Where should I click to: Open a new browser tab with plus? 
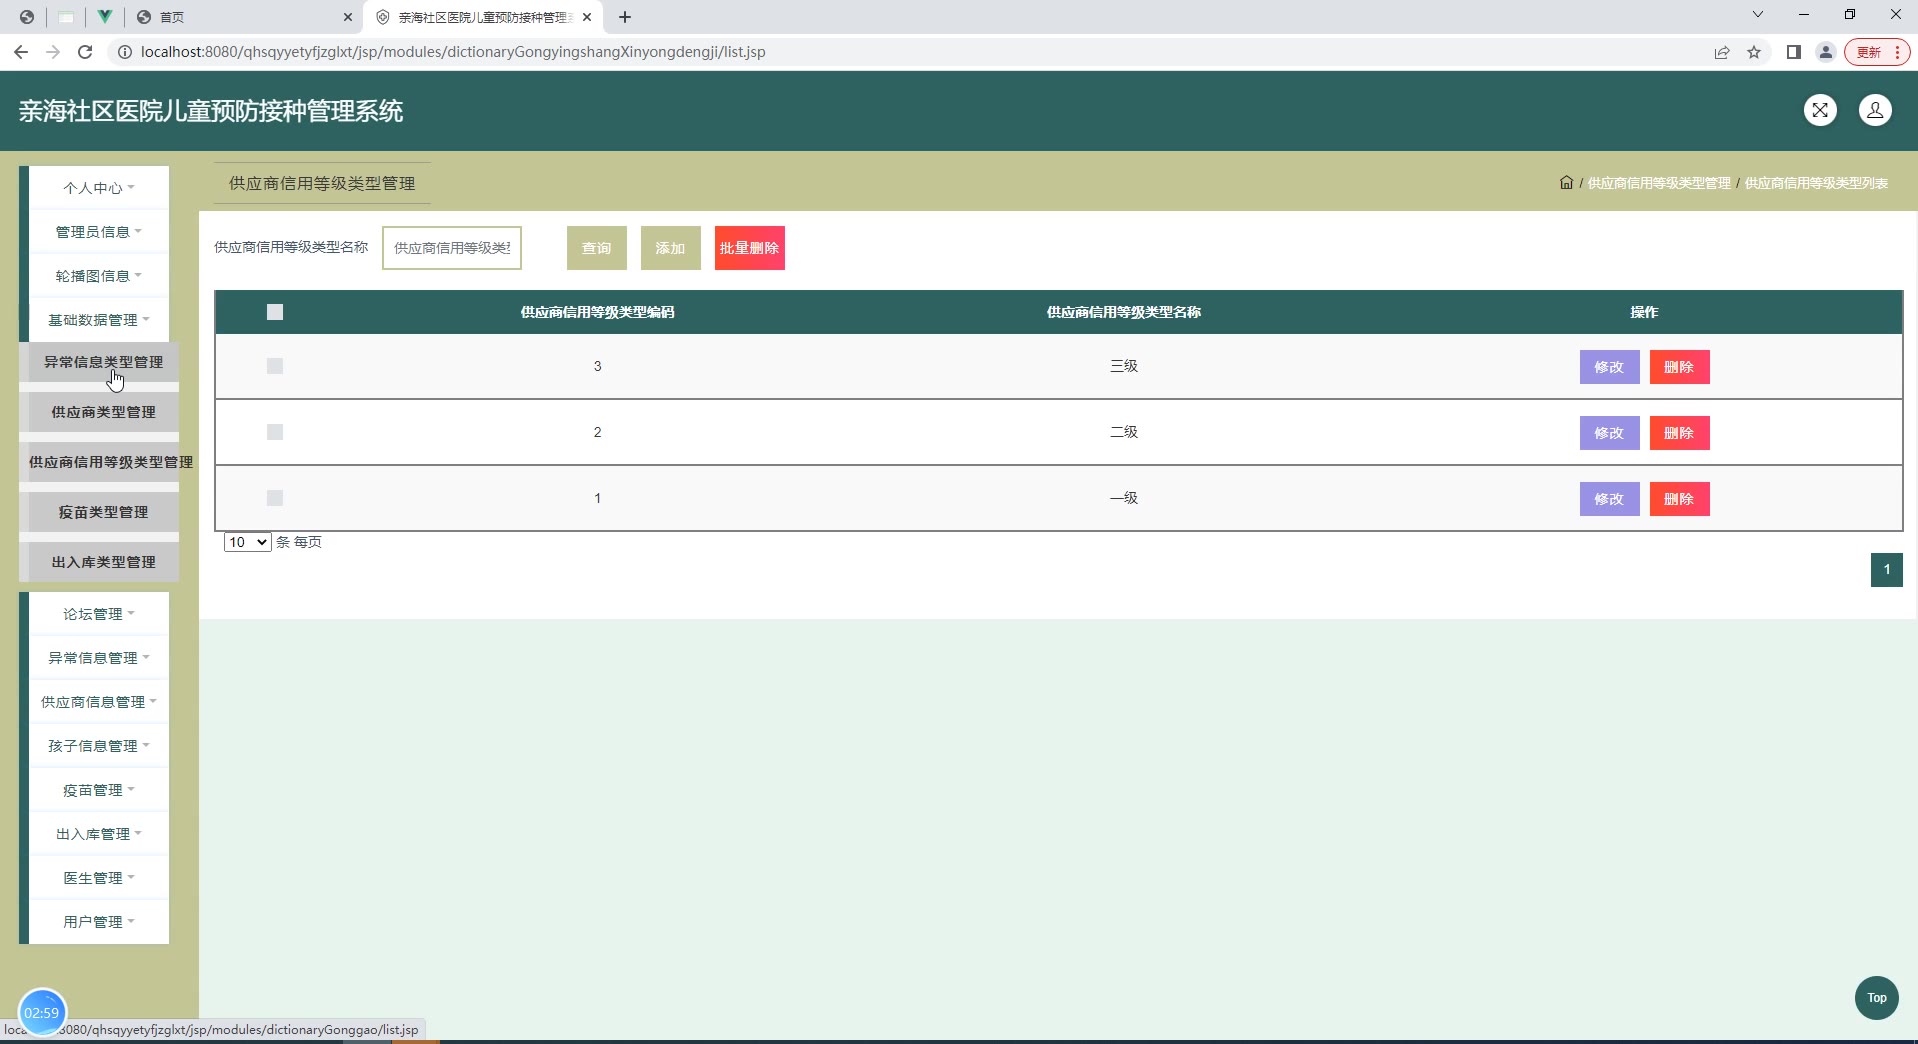[x=625, y=17]
